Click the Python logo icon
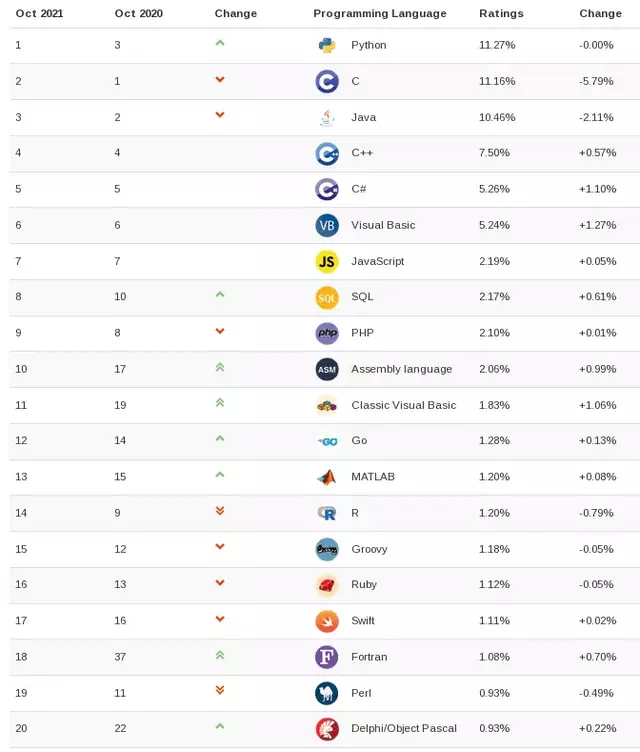The height and width of the screenshot is (752, 640). [327, 46]
